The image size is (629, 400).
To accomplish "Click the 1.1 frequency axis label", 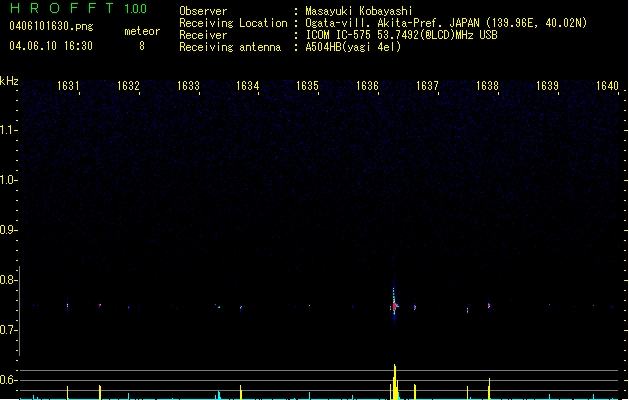I will click(x=9, y=130).
